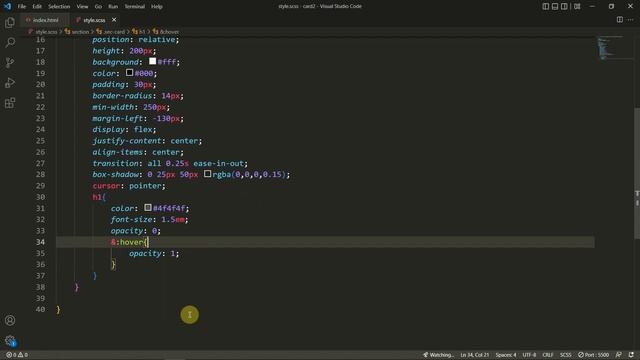Expand the h1 breadcrumb item

[139, 32]
